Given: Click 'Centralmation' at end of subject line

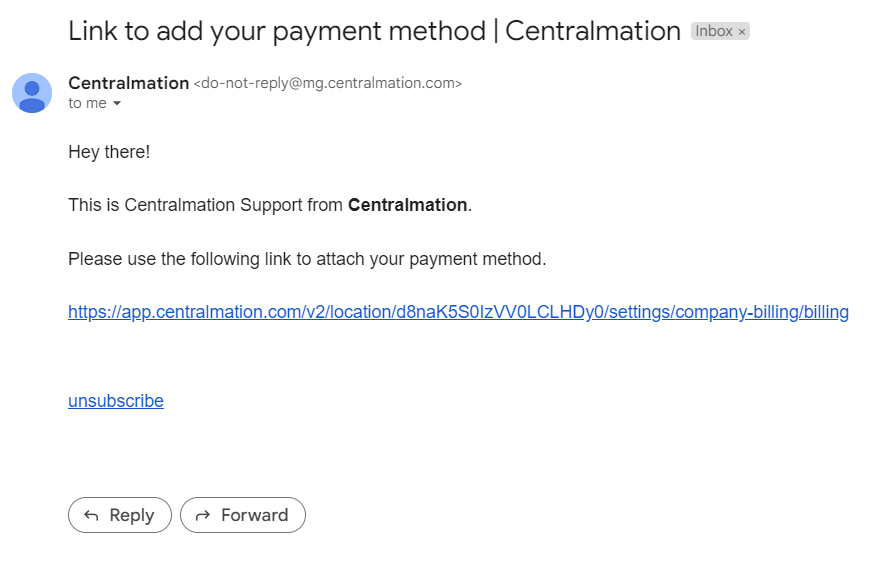Looking at the screenshot, I should (593, 31).
